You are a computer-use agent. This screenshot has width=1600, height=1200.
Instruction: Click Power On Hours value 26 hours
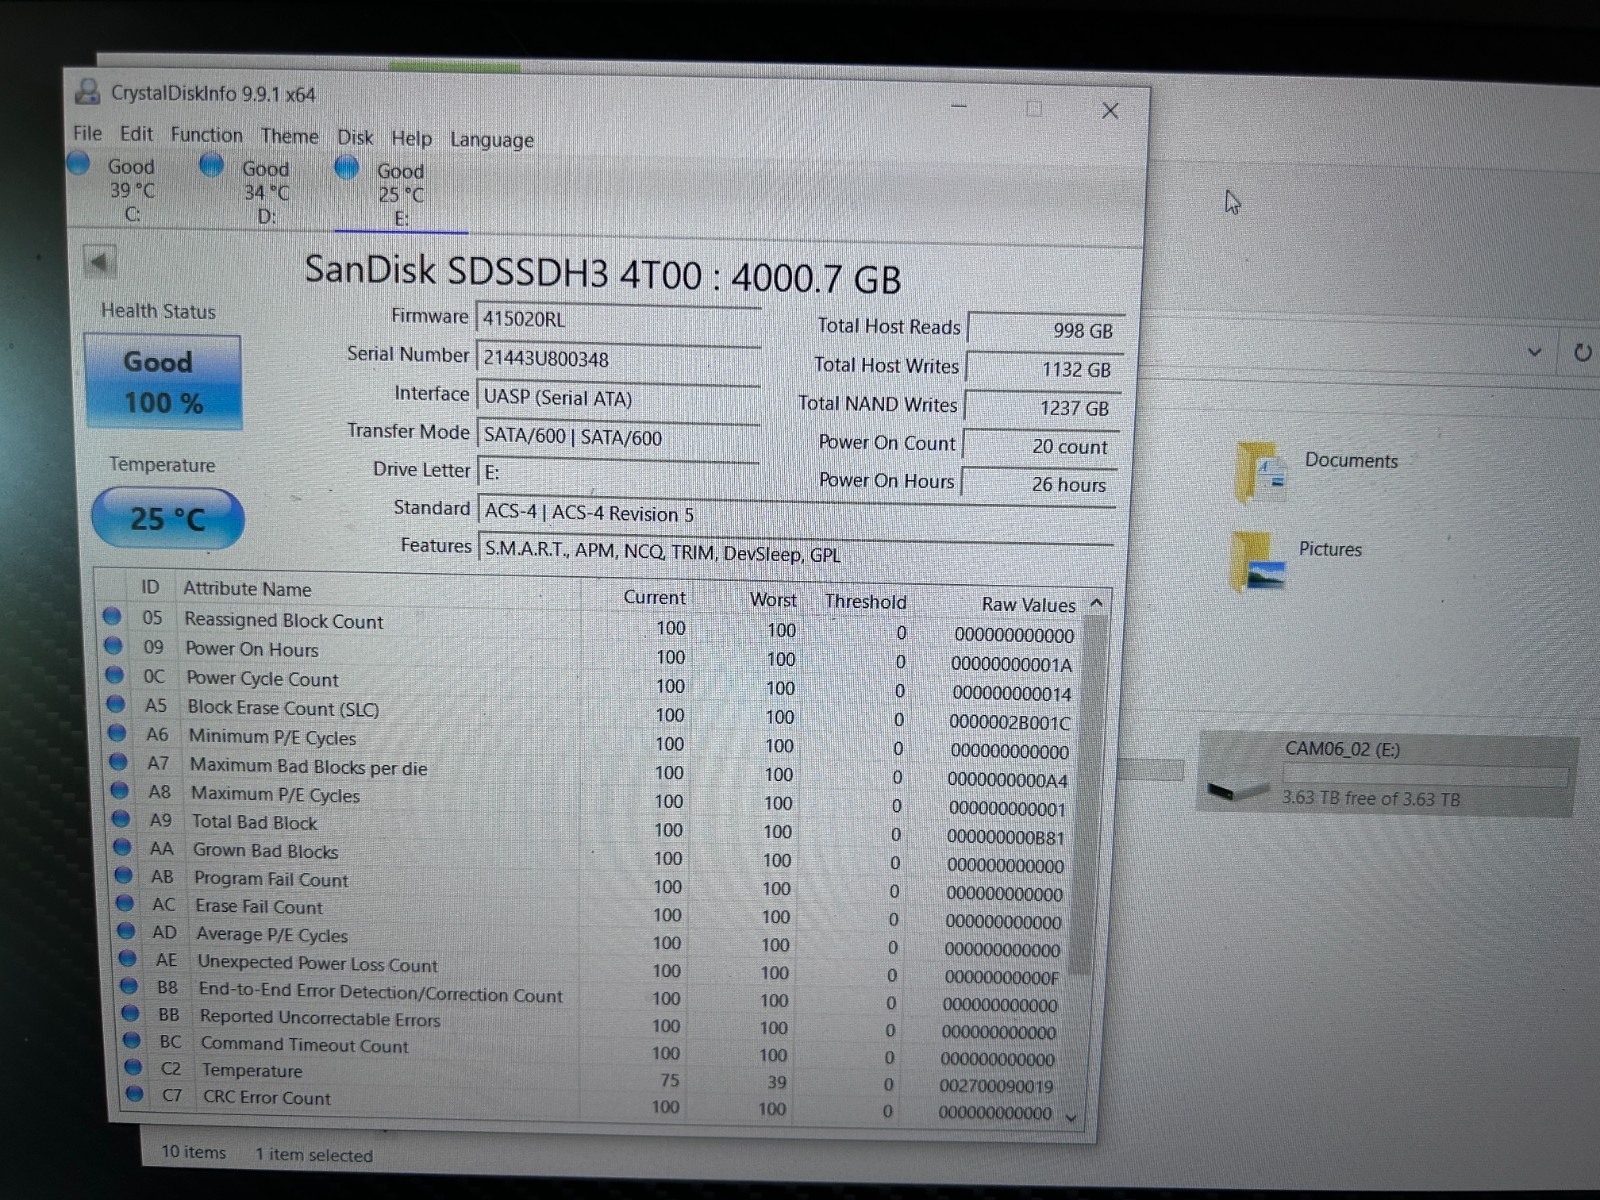click(1038, 484)
